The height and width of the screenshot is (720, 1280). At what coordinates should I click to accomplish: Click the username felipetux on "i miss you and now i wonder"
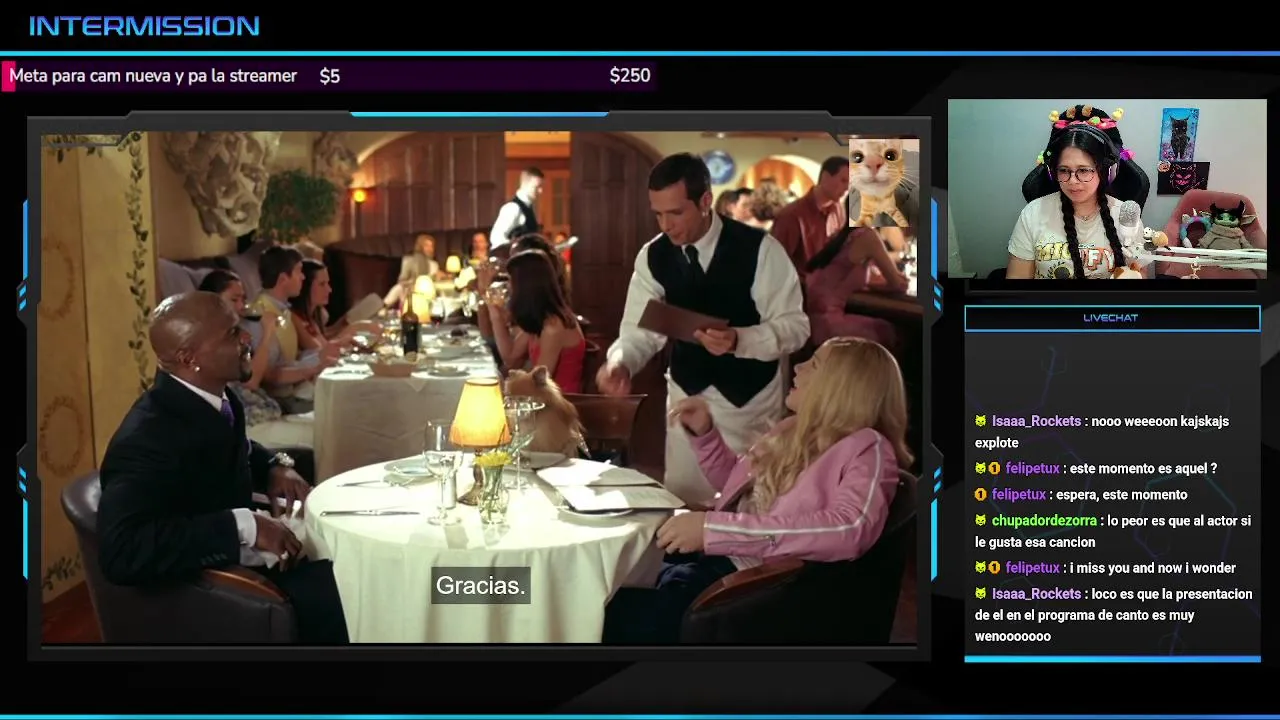click(x=1032, y=567)
